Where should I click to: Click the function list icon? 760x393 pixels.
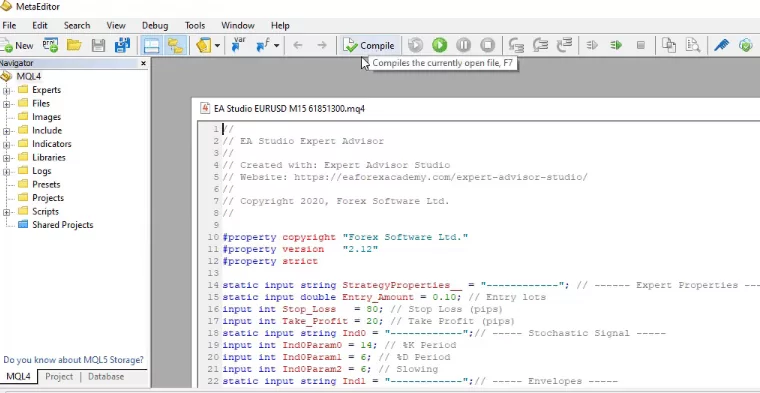(263, 46)
